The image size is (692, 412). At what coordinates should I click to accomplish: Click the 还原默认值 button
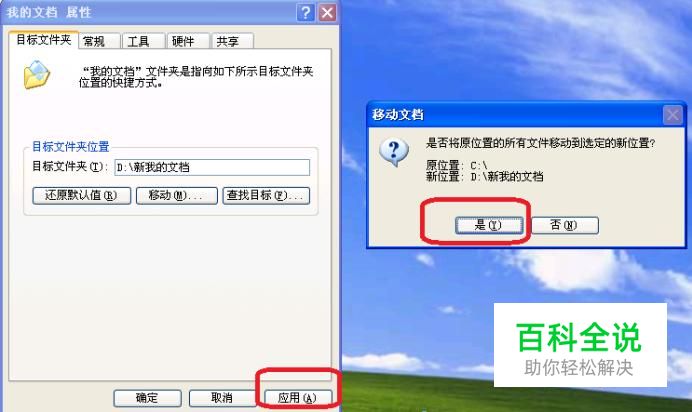(x=82, y=195)
